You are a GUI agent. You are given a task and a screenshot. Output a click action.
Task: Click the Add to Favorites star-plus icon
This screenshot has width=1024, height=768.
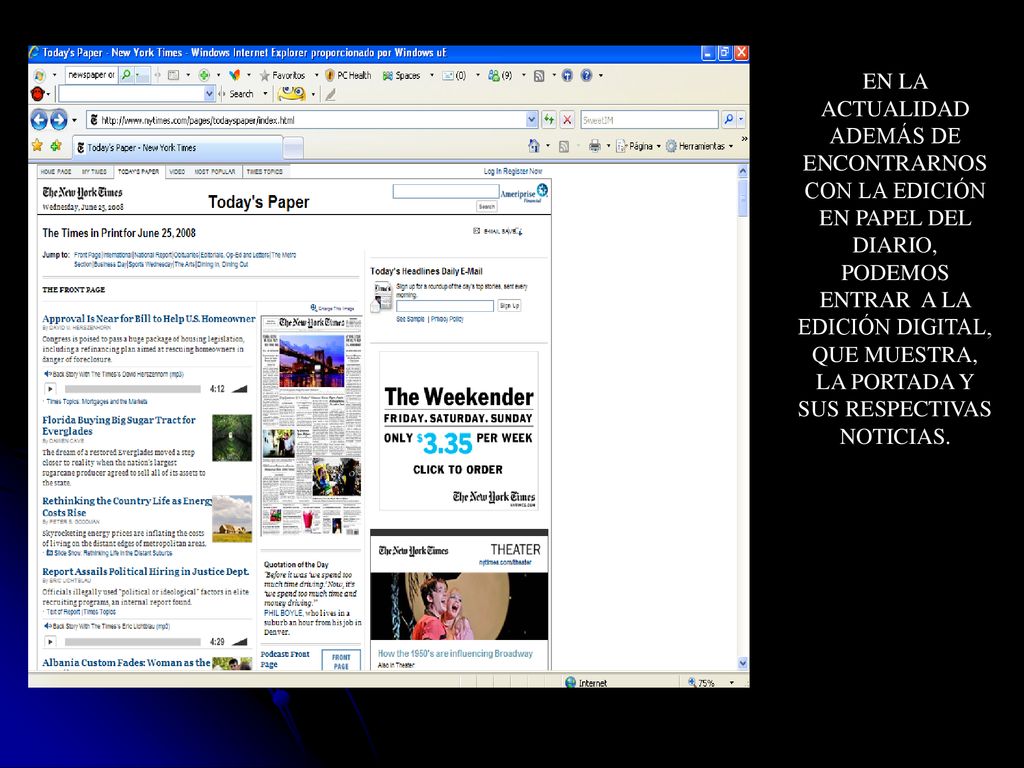[56, 146]
